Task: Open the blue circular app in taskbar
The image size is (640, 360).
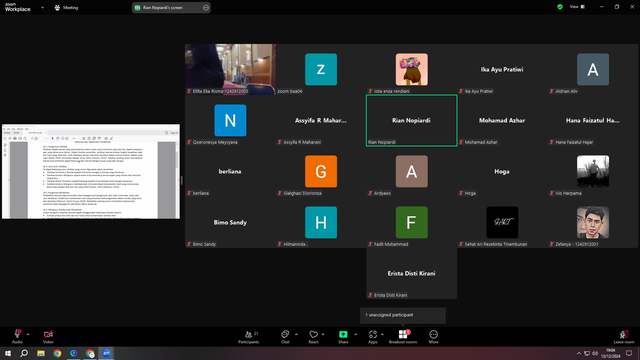Action: (73, 353)
